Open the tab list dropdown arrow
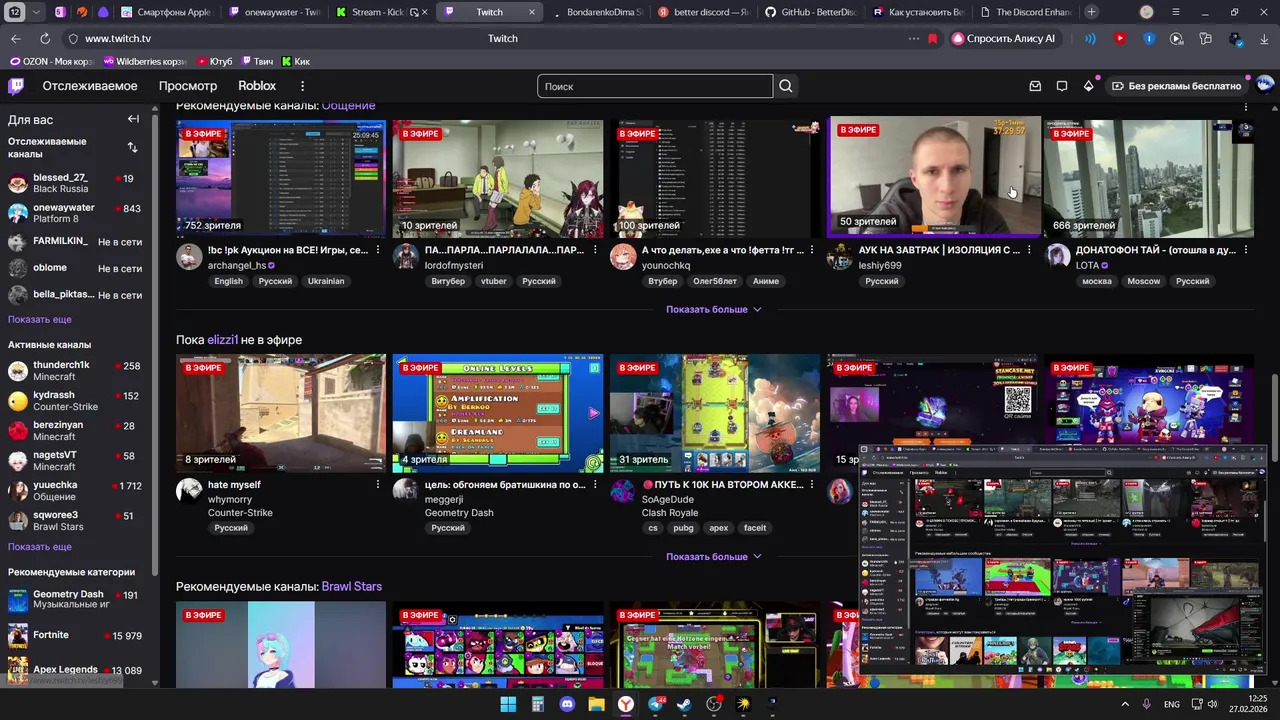1280x720 pixels. click(x=37, y=12)
